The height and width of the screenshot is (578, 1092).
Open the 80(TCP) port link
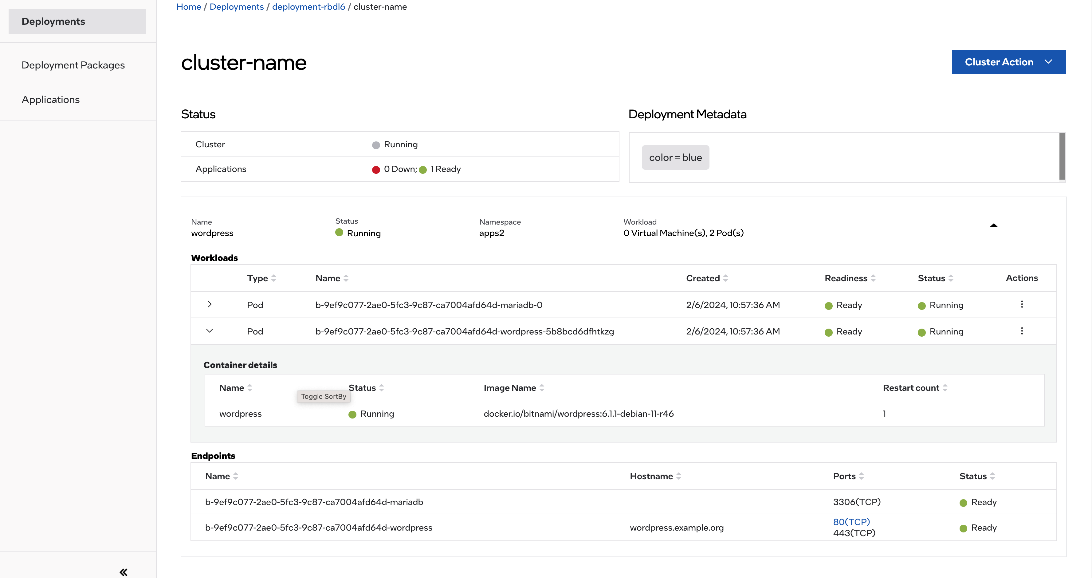pyautogui.click(x=851, y=522)
